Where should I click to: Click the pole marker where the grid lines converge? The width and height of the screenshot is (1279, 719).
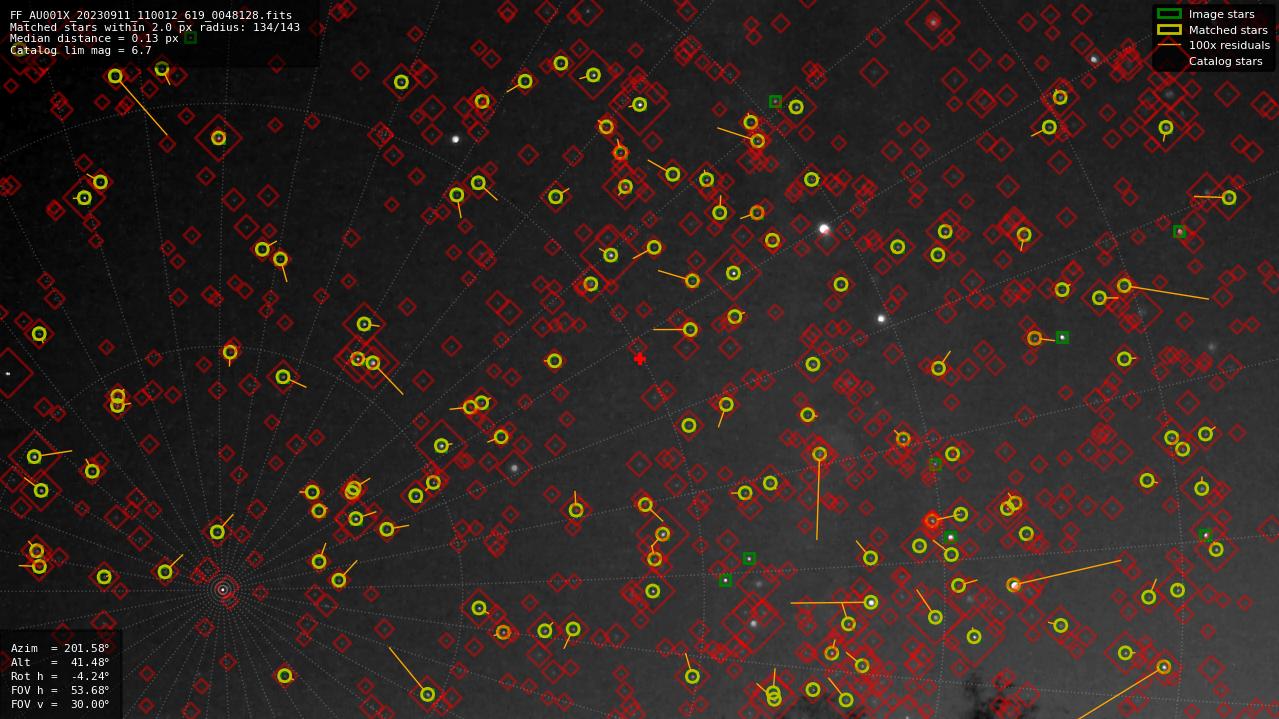[x=223, y=590]
